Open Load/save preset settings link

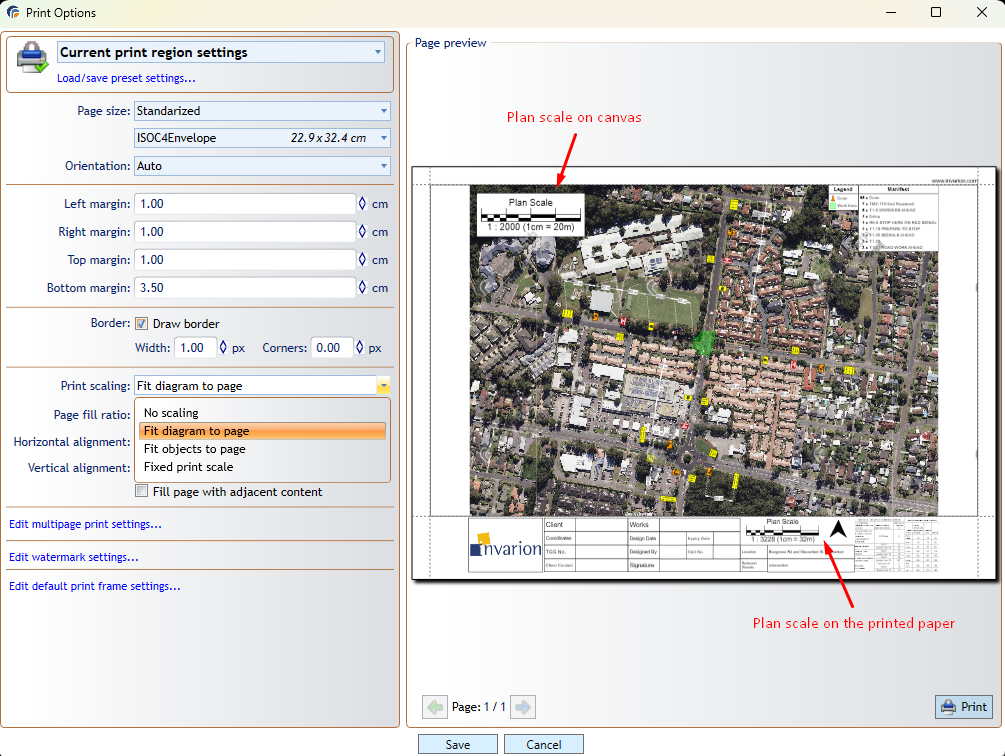pos(126,78)
